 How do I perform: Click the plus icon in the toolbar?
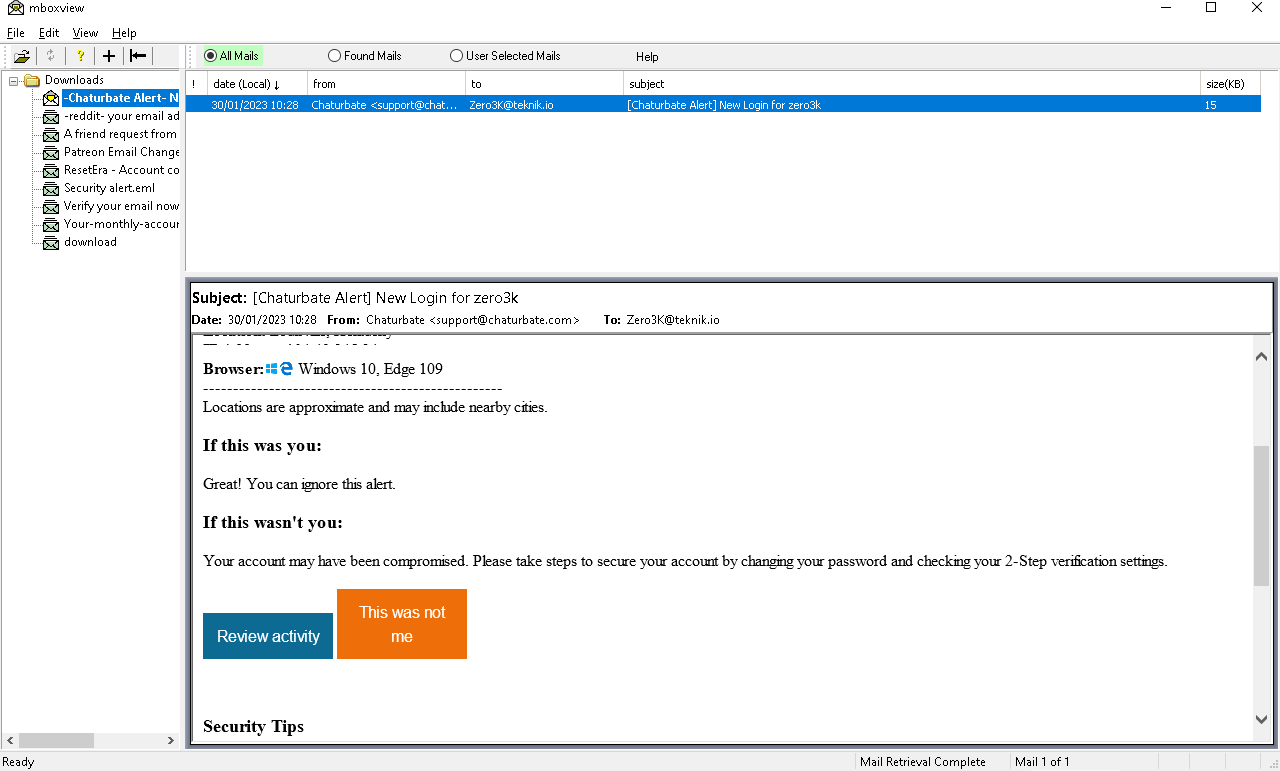(x=109, y=55)
